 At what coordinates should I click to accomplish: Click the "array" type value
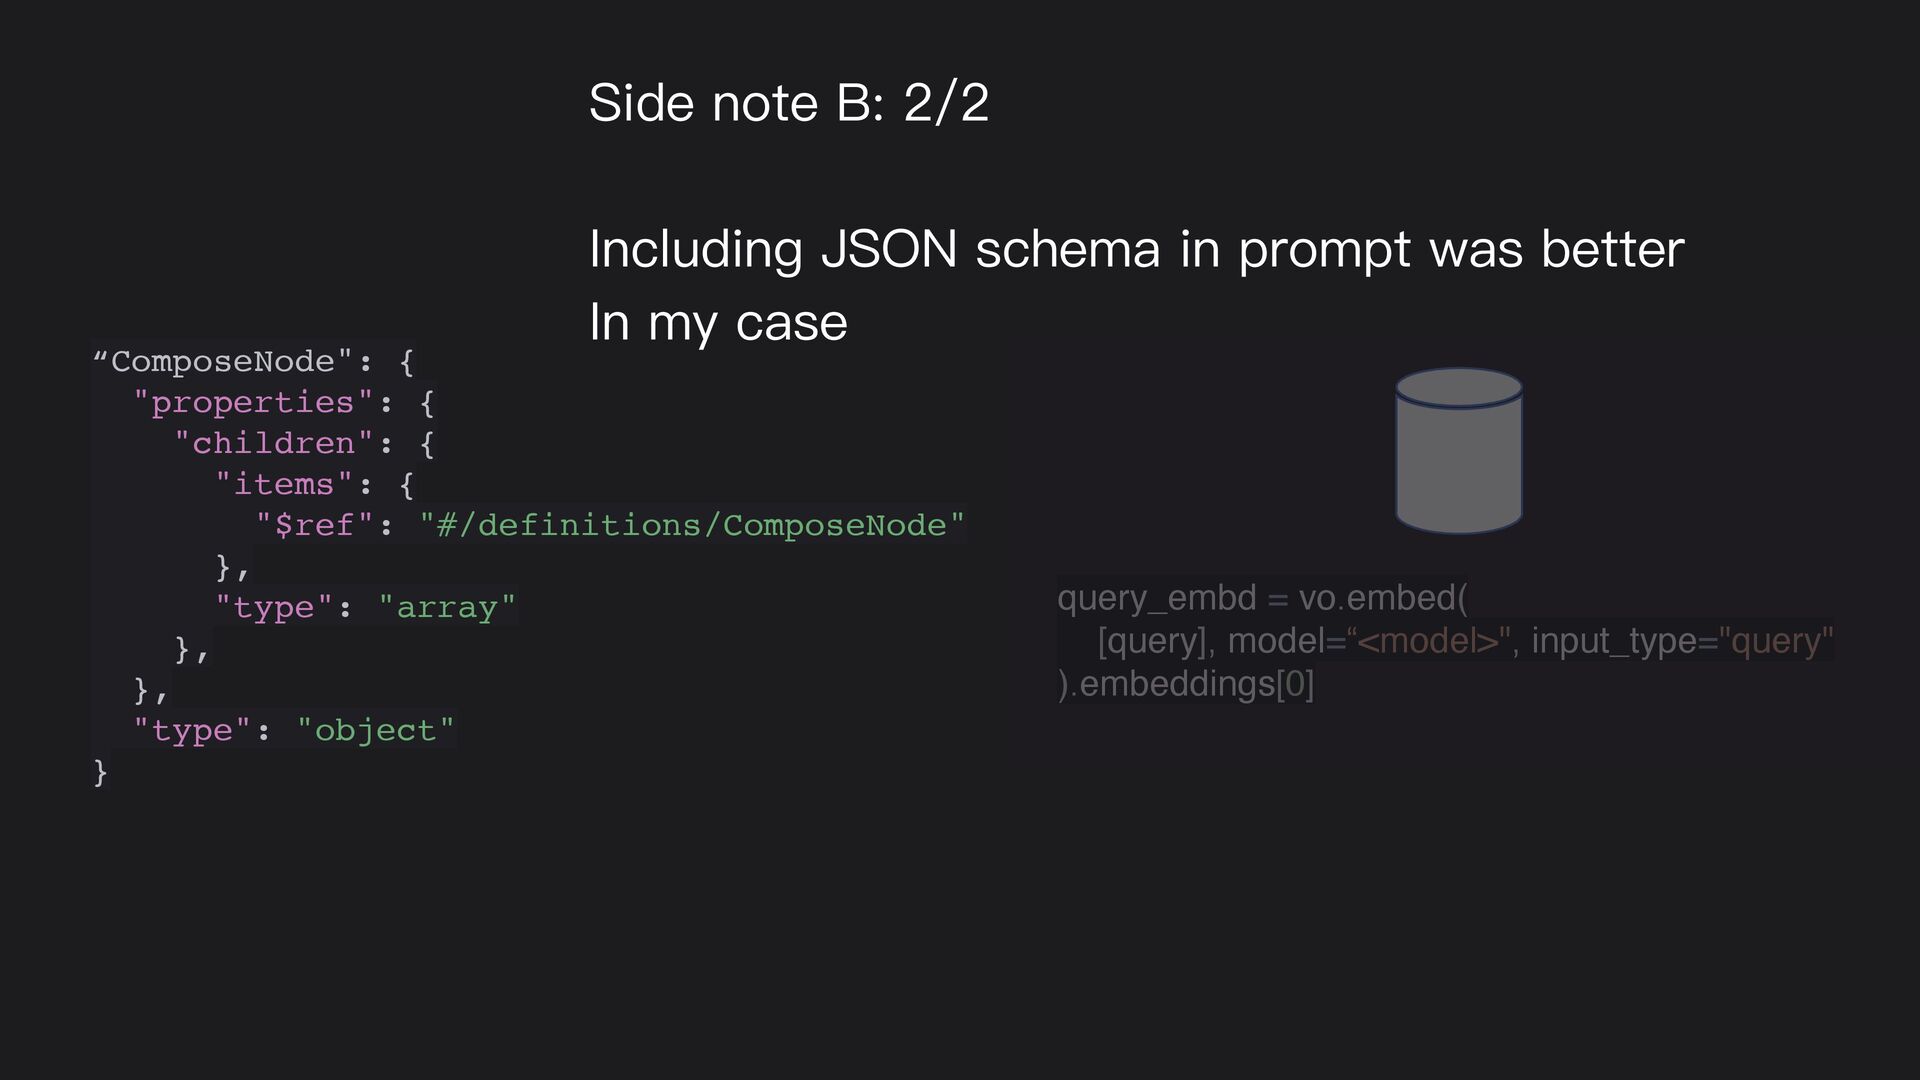447,607
